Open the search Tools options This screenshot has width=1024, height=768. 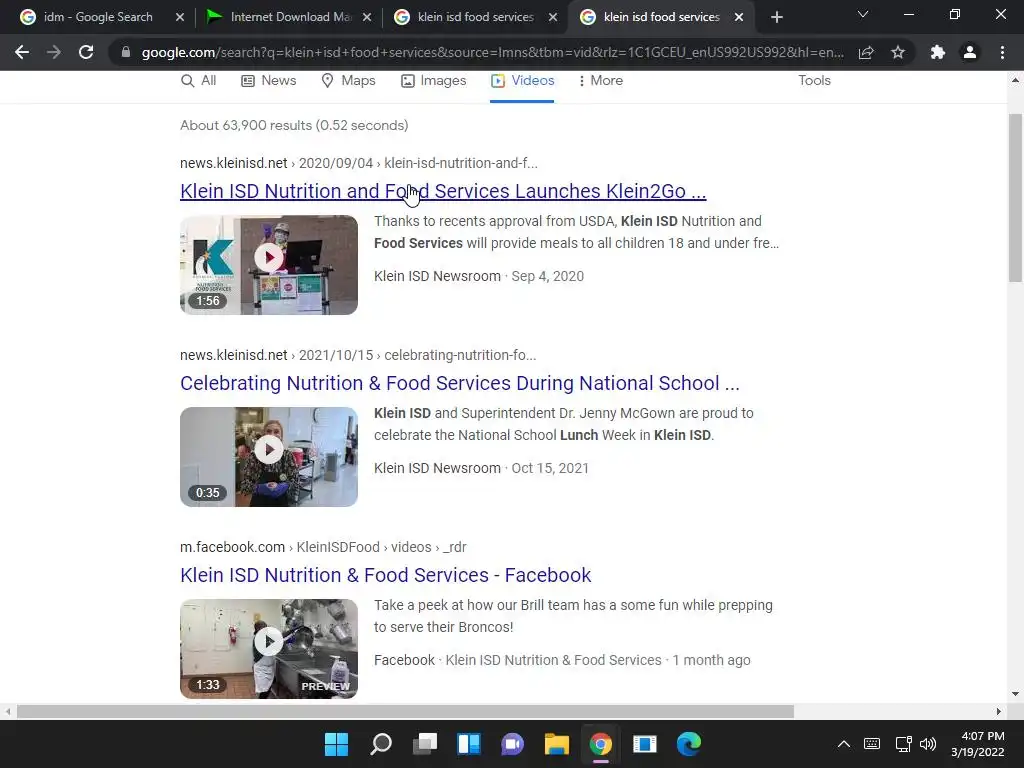(x=814, y=80)
